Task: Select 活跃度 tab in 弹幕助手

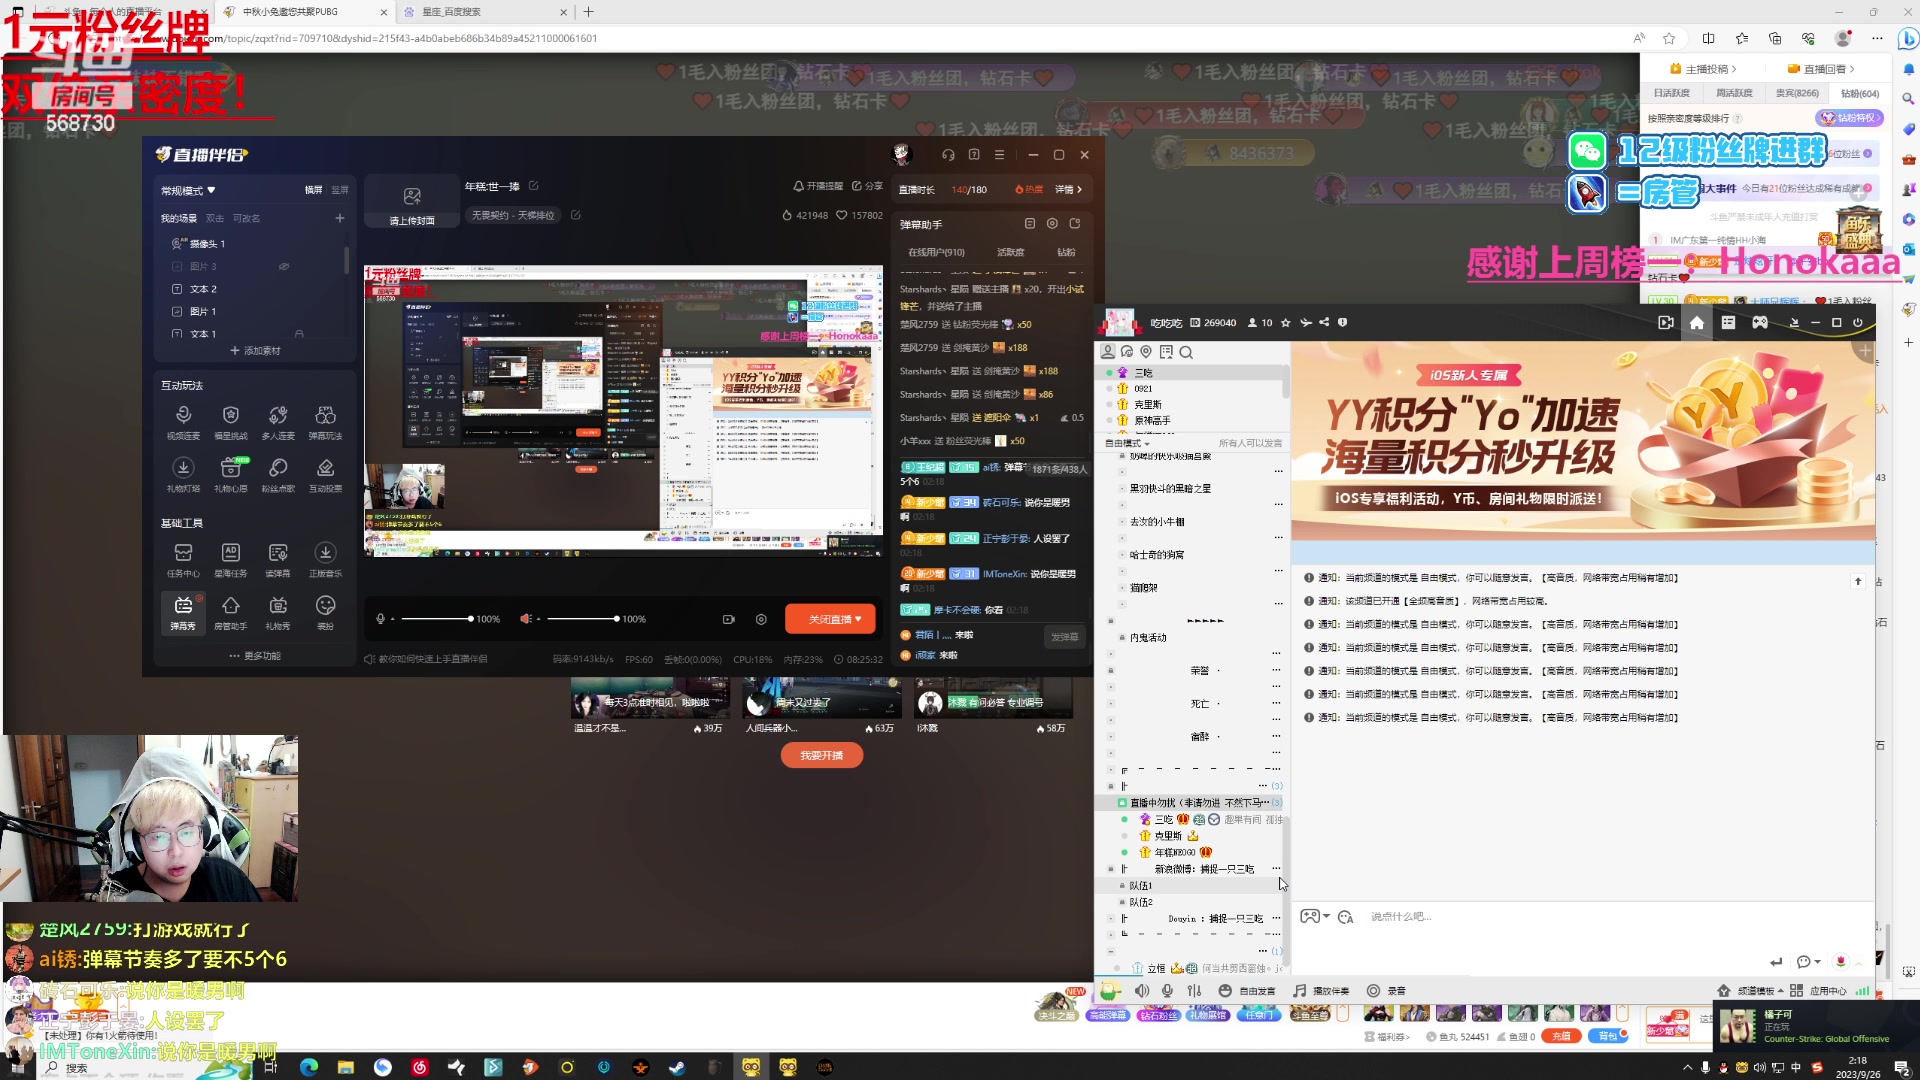Action: (x=1010, y=252)
